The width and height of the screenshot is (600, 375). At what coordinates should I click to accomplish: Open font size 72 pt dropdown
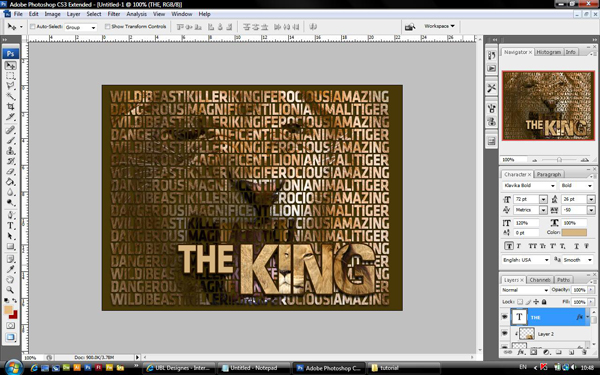click(543, 199)
